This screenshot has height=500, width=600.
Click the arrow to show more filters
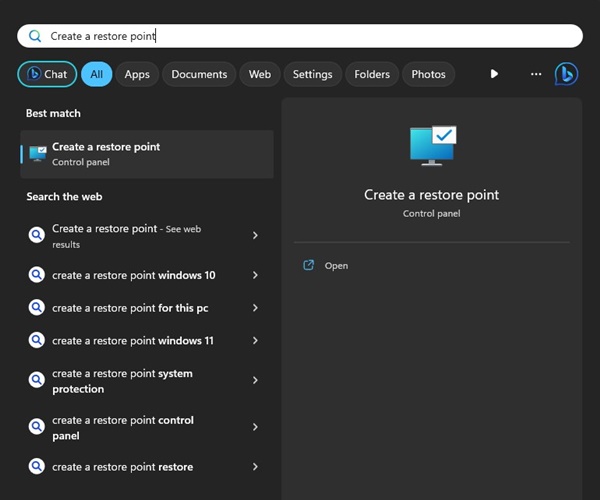(x=494, y=74)
